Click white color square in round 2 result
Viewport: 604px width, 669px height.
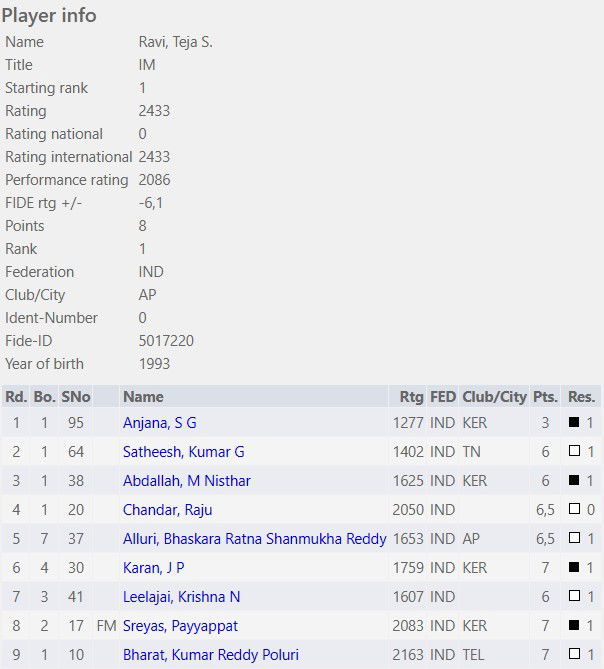coord(574,452)
